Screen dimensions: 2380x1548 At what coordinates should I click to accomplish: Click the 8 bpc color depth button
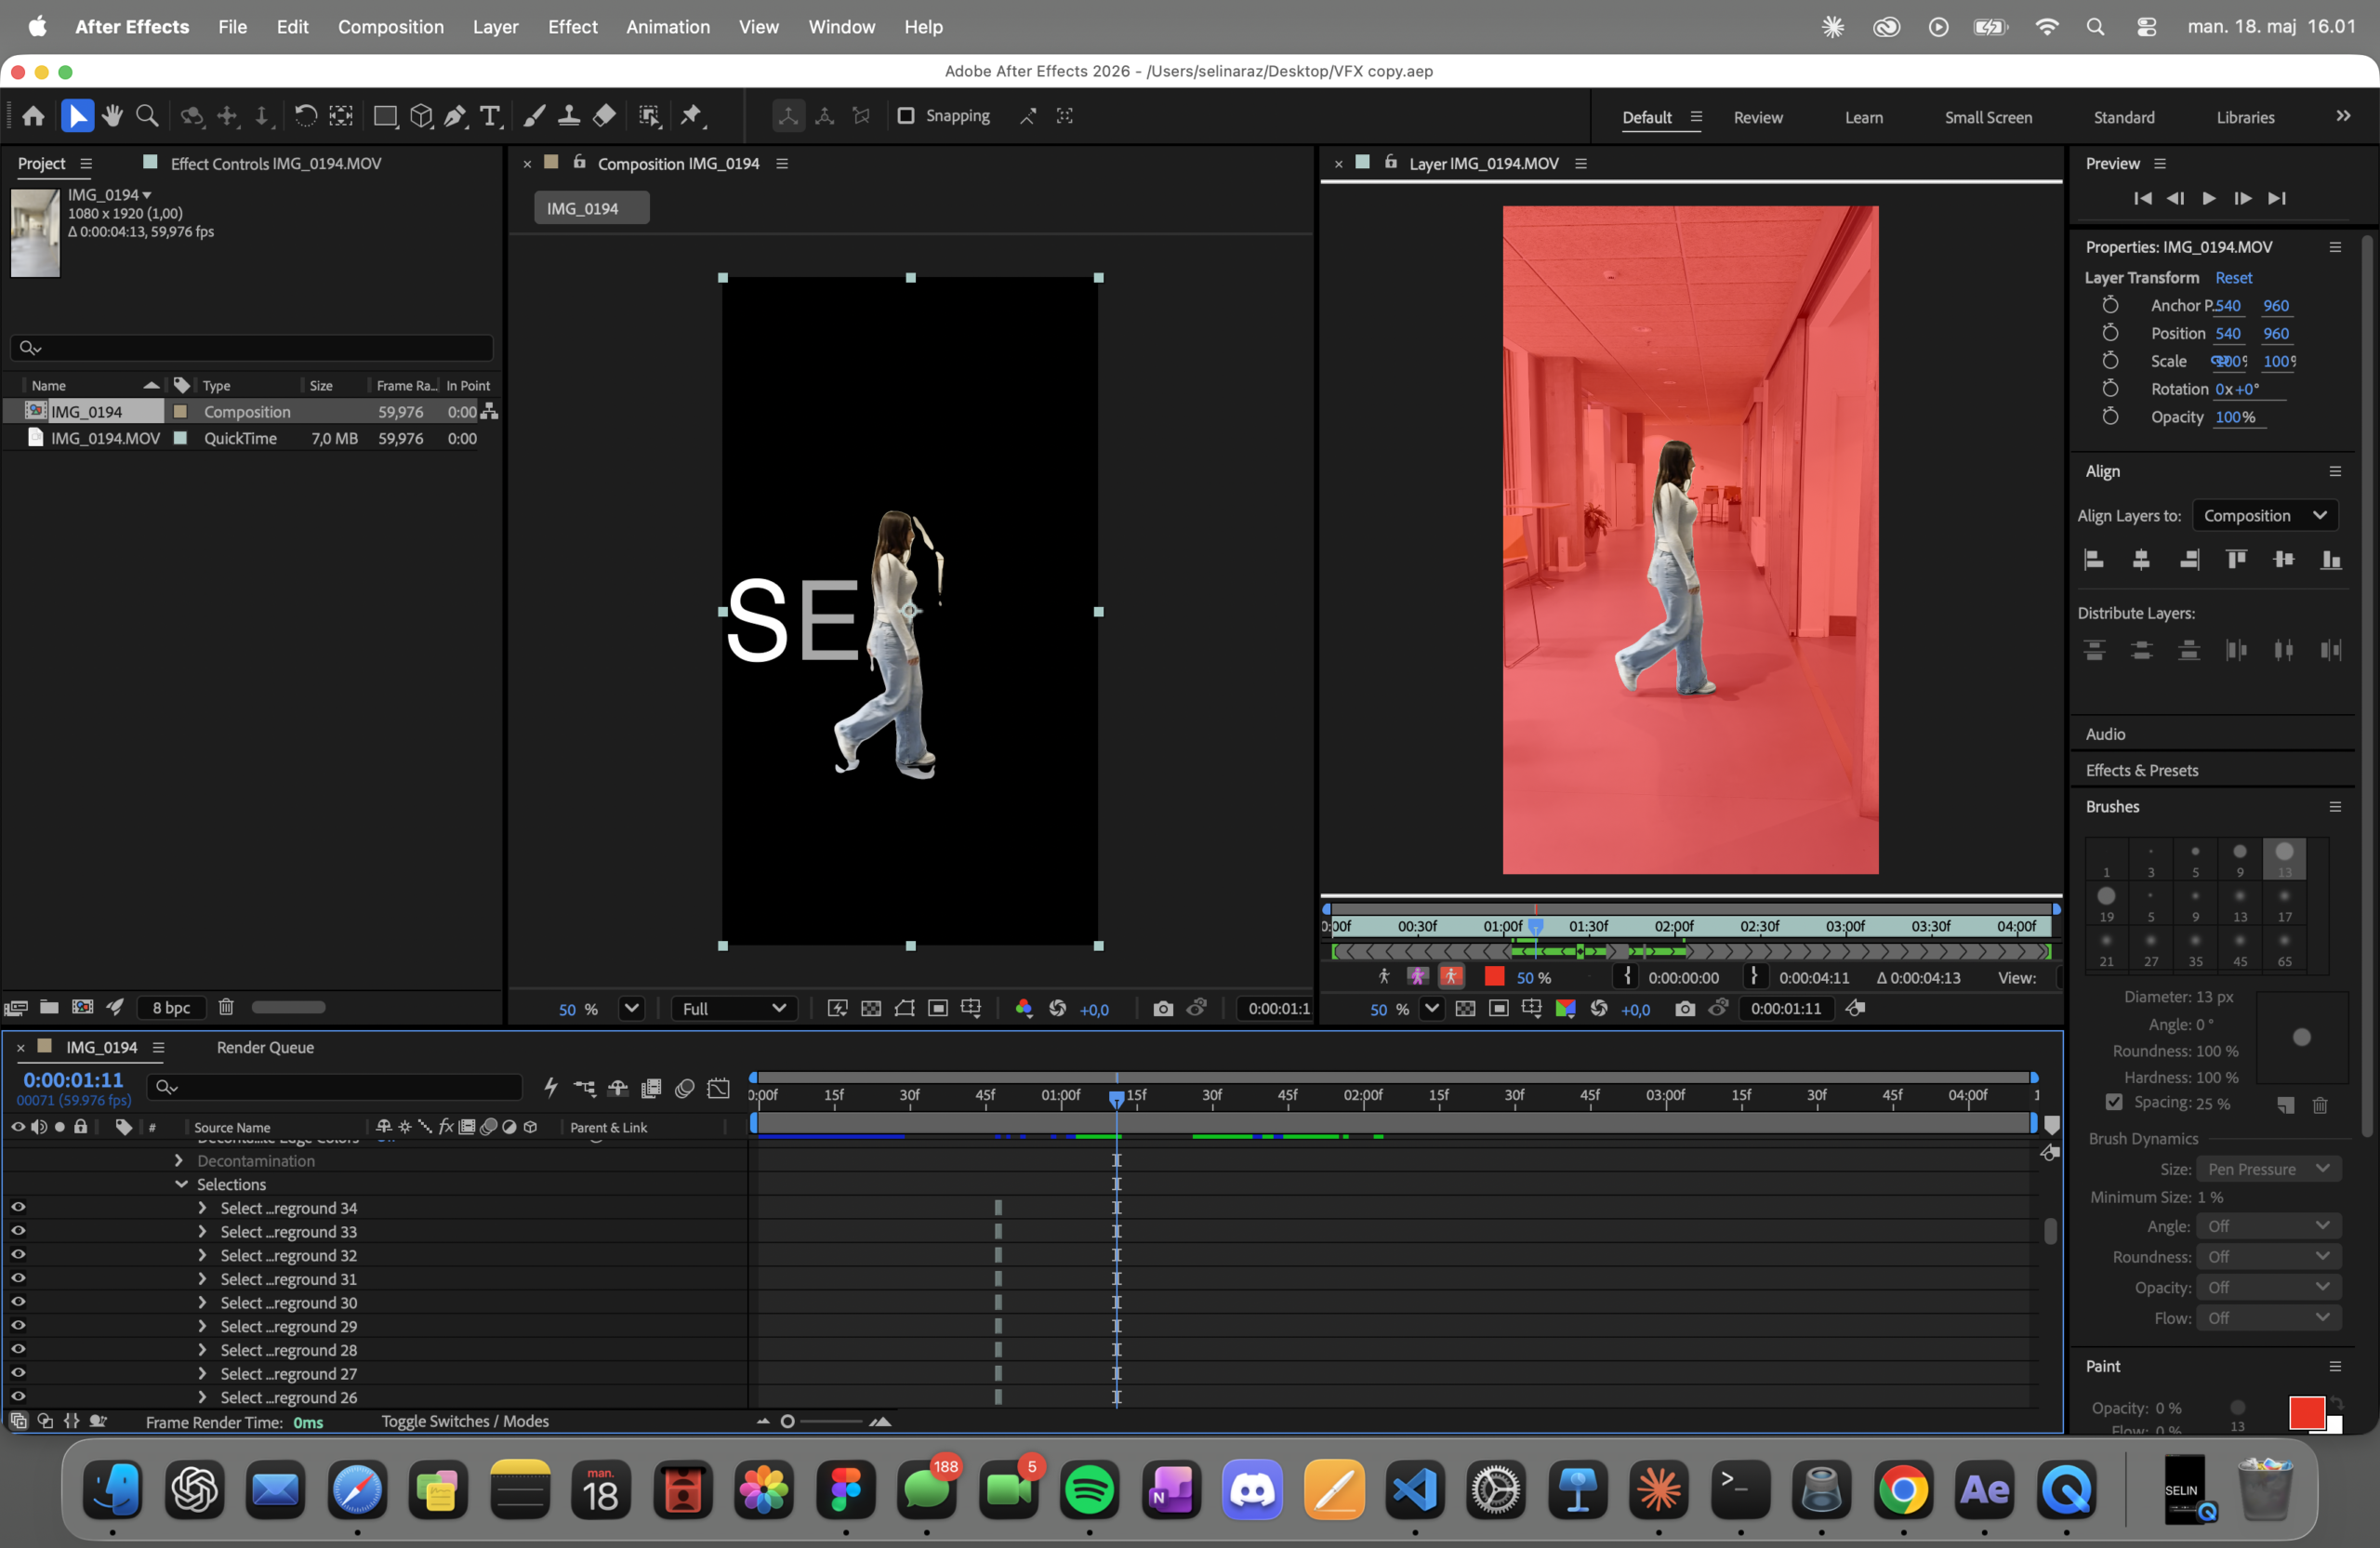coord(171,1007)
